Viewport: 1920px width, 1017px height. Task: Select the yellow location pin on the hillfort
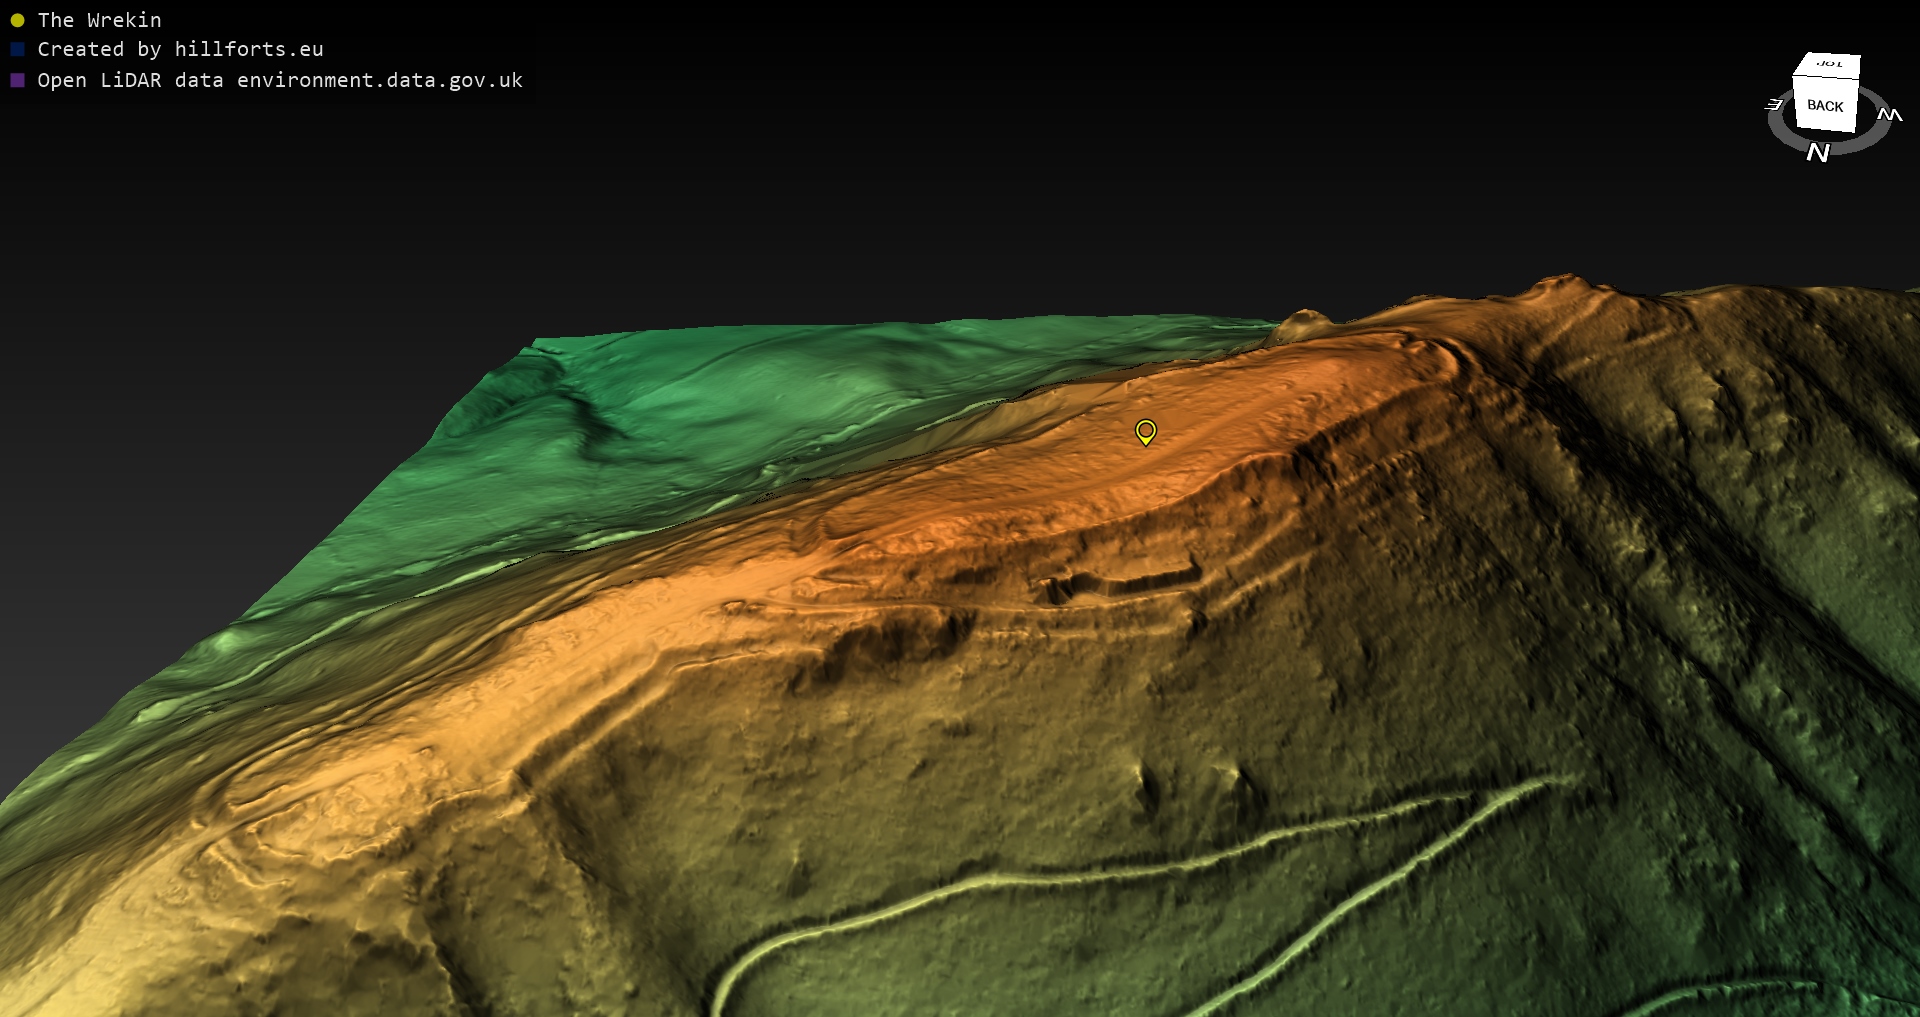pyautogui.click(x=1145, y=431)
